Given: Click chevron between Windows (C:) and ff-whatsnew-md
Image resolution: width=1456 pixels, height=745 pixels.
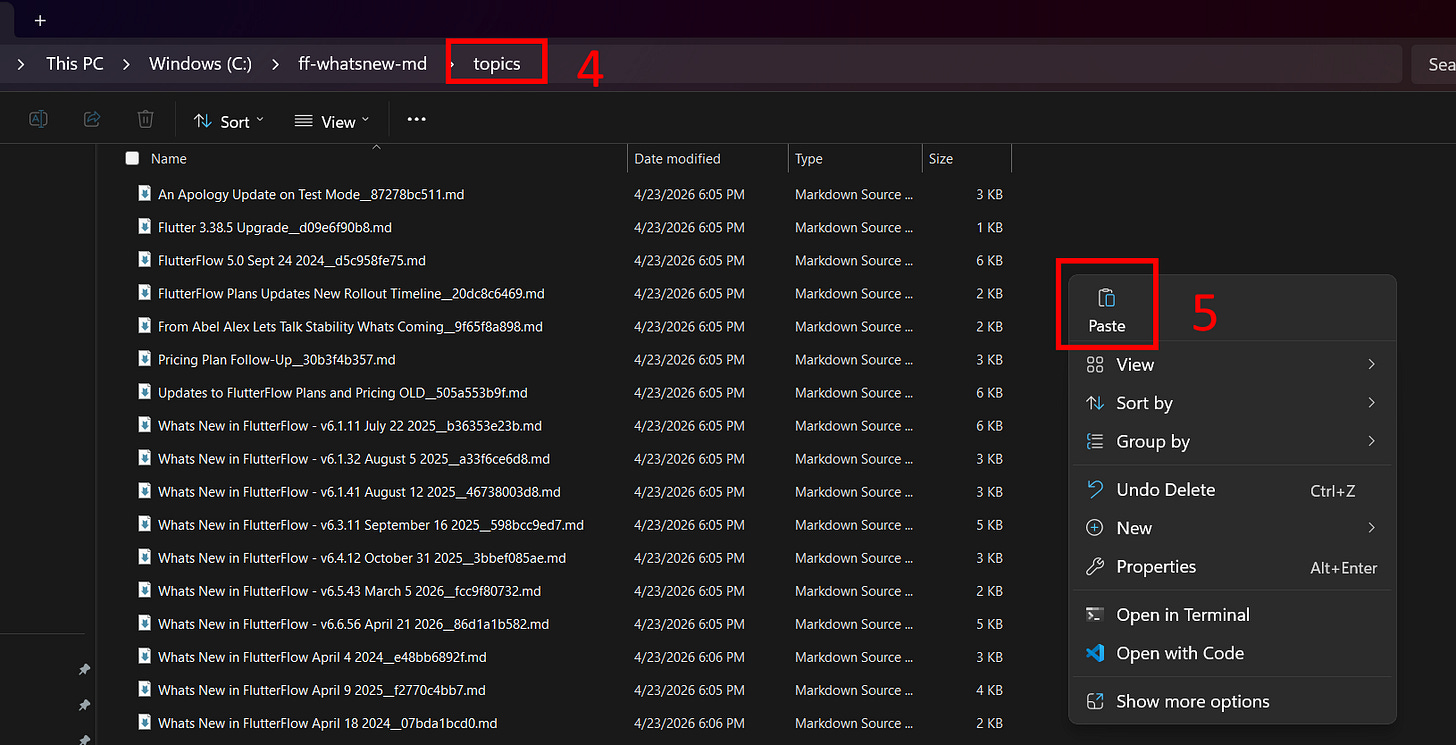Looking at the screenshot, I should (274, 64).
